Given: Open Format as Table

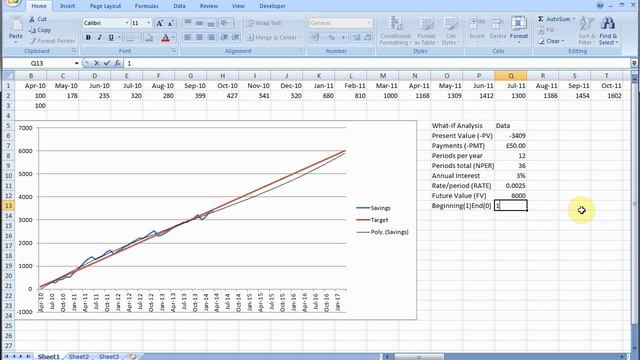Looking at the screenshot, I should pyautogui.click(x=426, y=30).
